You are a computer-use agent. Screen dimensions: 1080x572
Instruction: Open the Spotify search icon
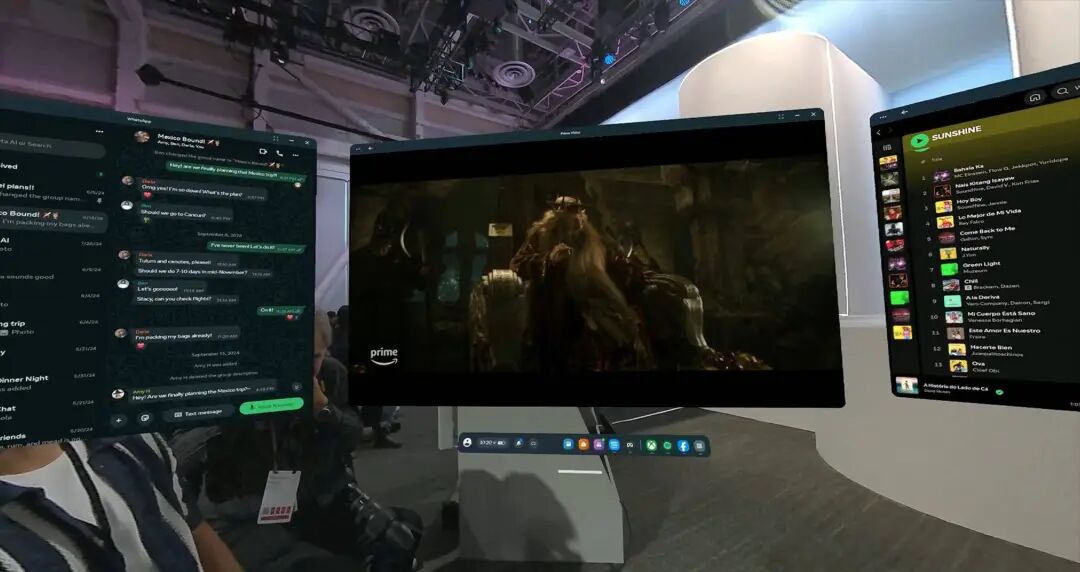point(1063,90)
